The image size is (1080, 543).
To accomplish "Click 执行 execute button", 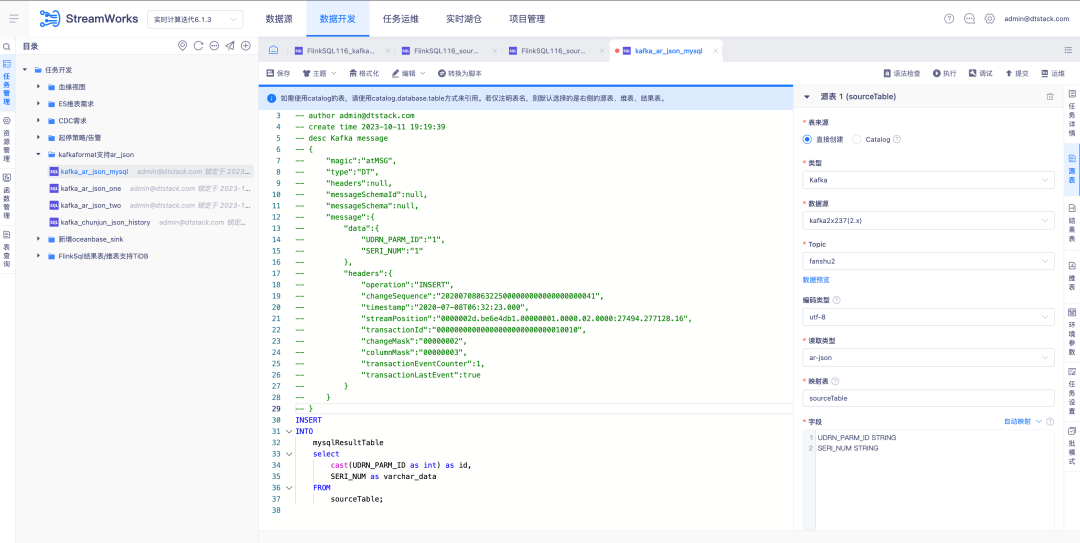I will (x=944, y=73).
